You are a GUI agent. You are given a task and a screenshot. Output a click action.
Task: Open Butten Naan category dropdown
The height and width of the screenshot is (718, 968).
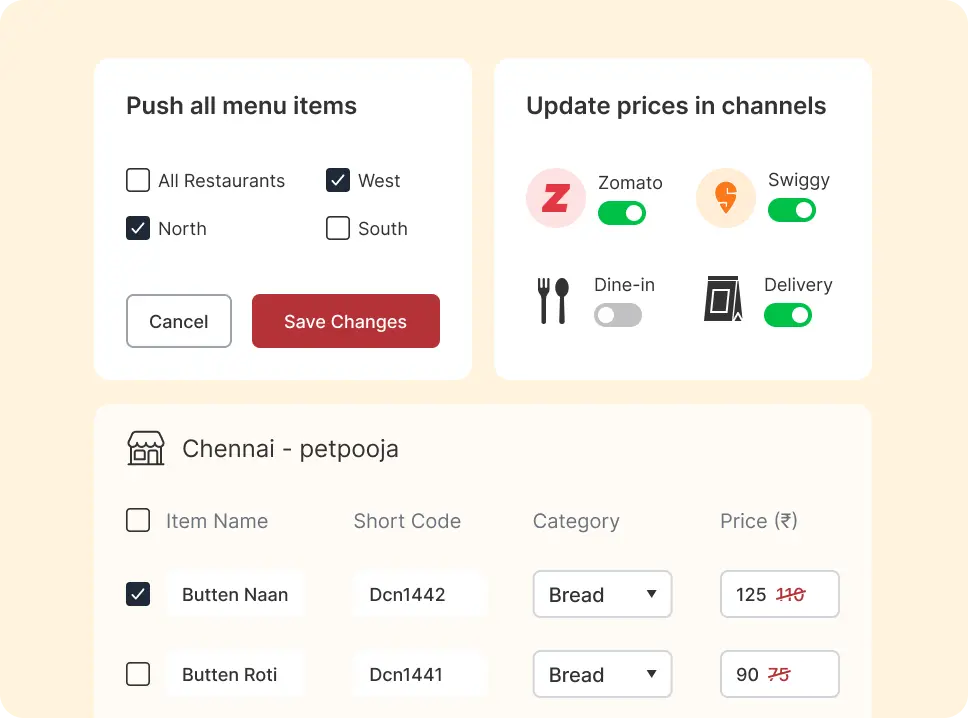[602, 594]
